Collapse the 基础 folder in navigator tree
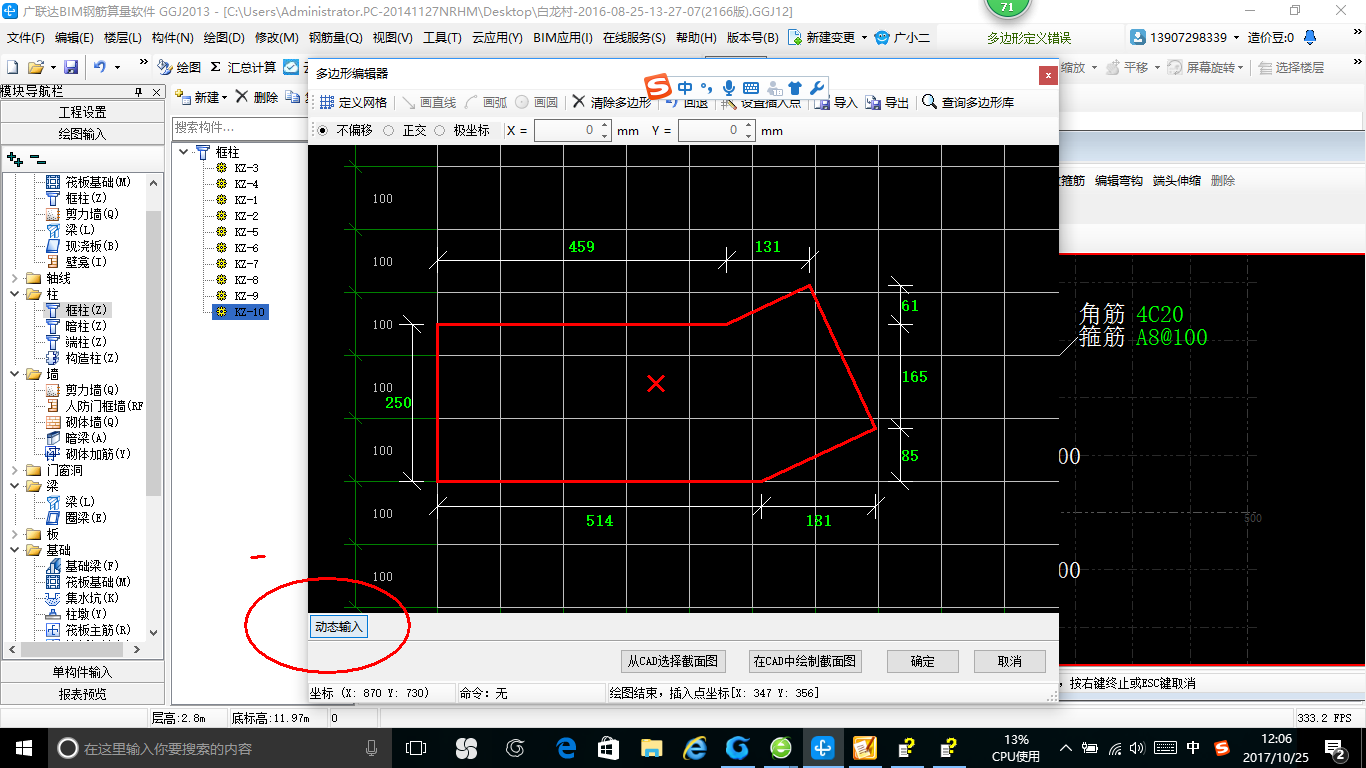1366x768 pixels. pos(14,550)
